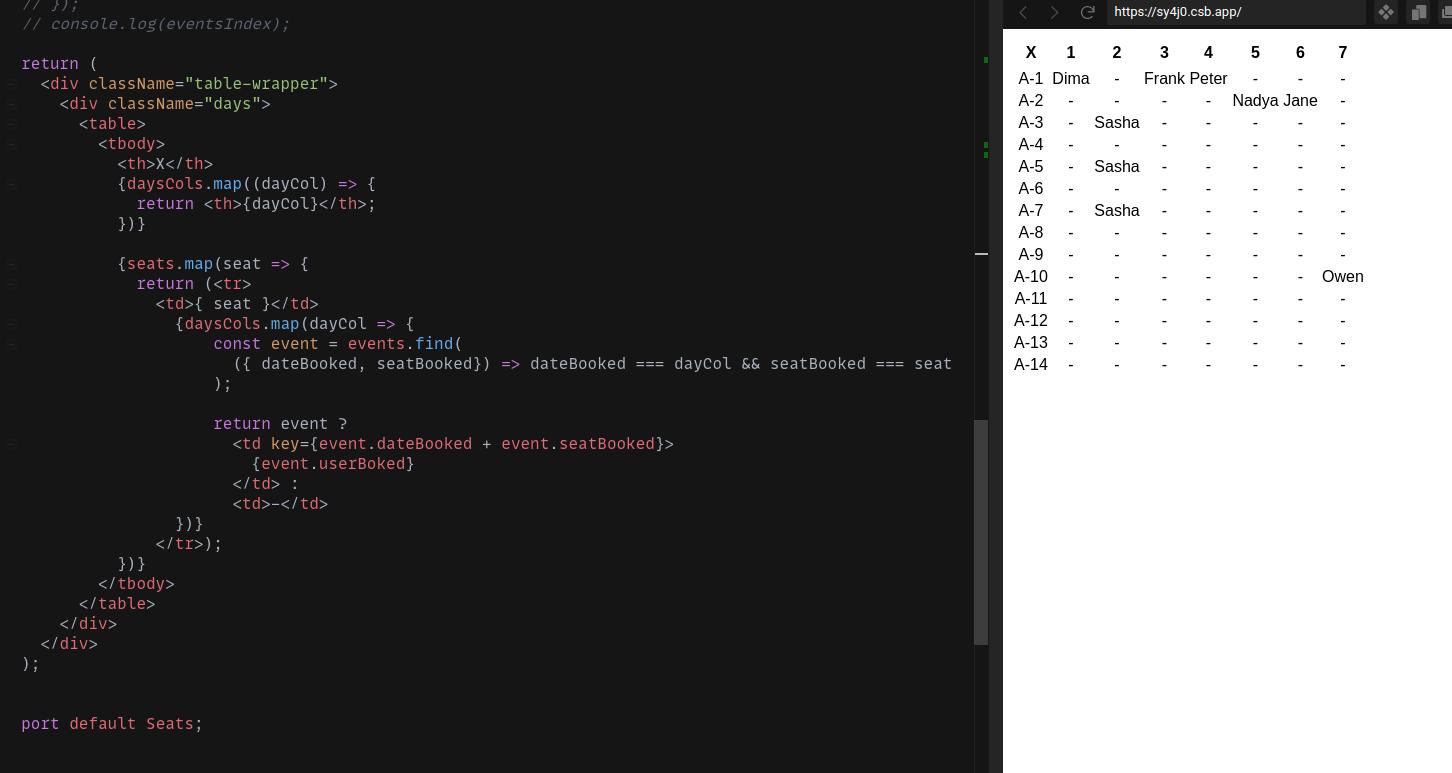
Task: Click the "port default Seats;" line
Action: (x=112, y=724)
